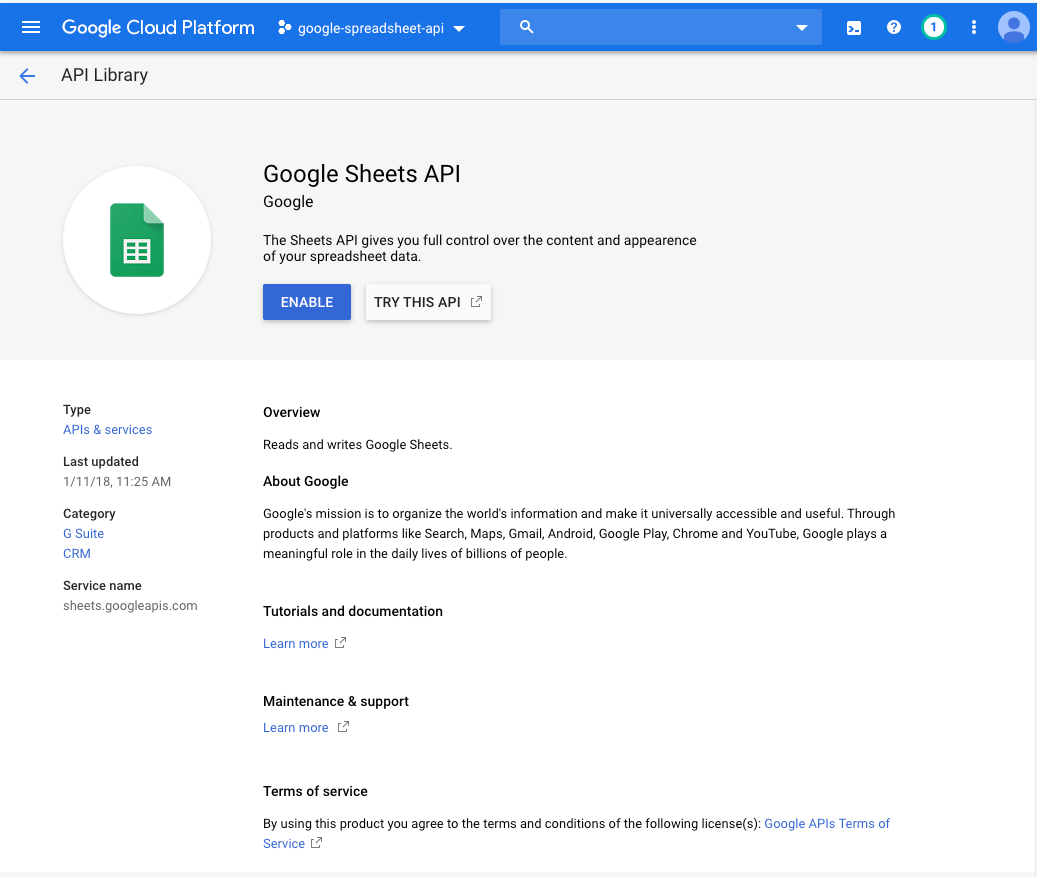The width and height of the screenshot is (1037, 877).
Task: Click the About Google heading
Action: pyautogui.click(x=306, y=481)
